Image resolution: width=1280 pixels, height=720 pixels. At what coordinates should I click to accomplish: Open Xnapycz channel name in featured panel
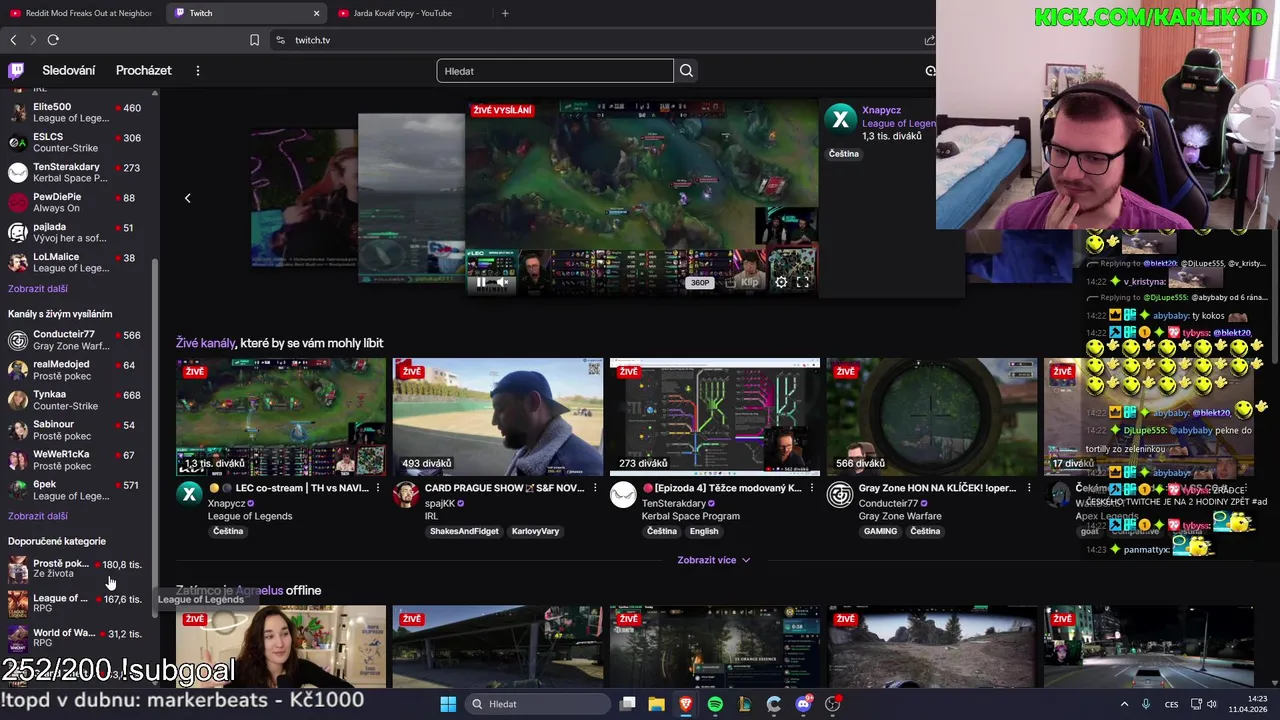coord(882,110)
